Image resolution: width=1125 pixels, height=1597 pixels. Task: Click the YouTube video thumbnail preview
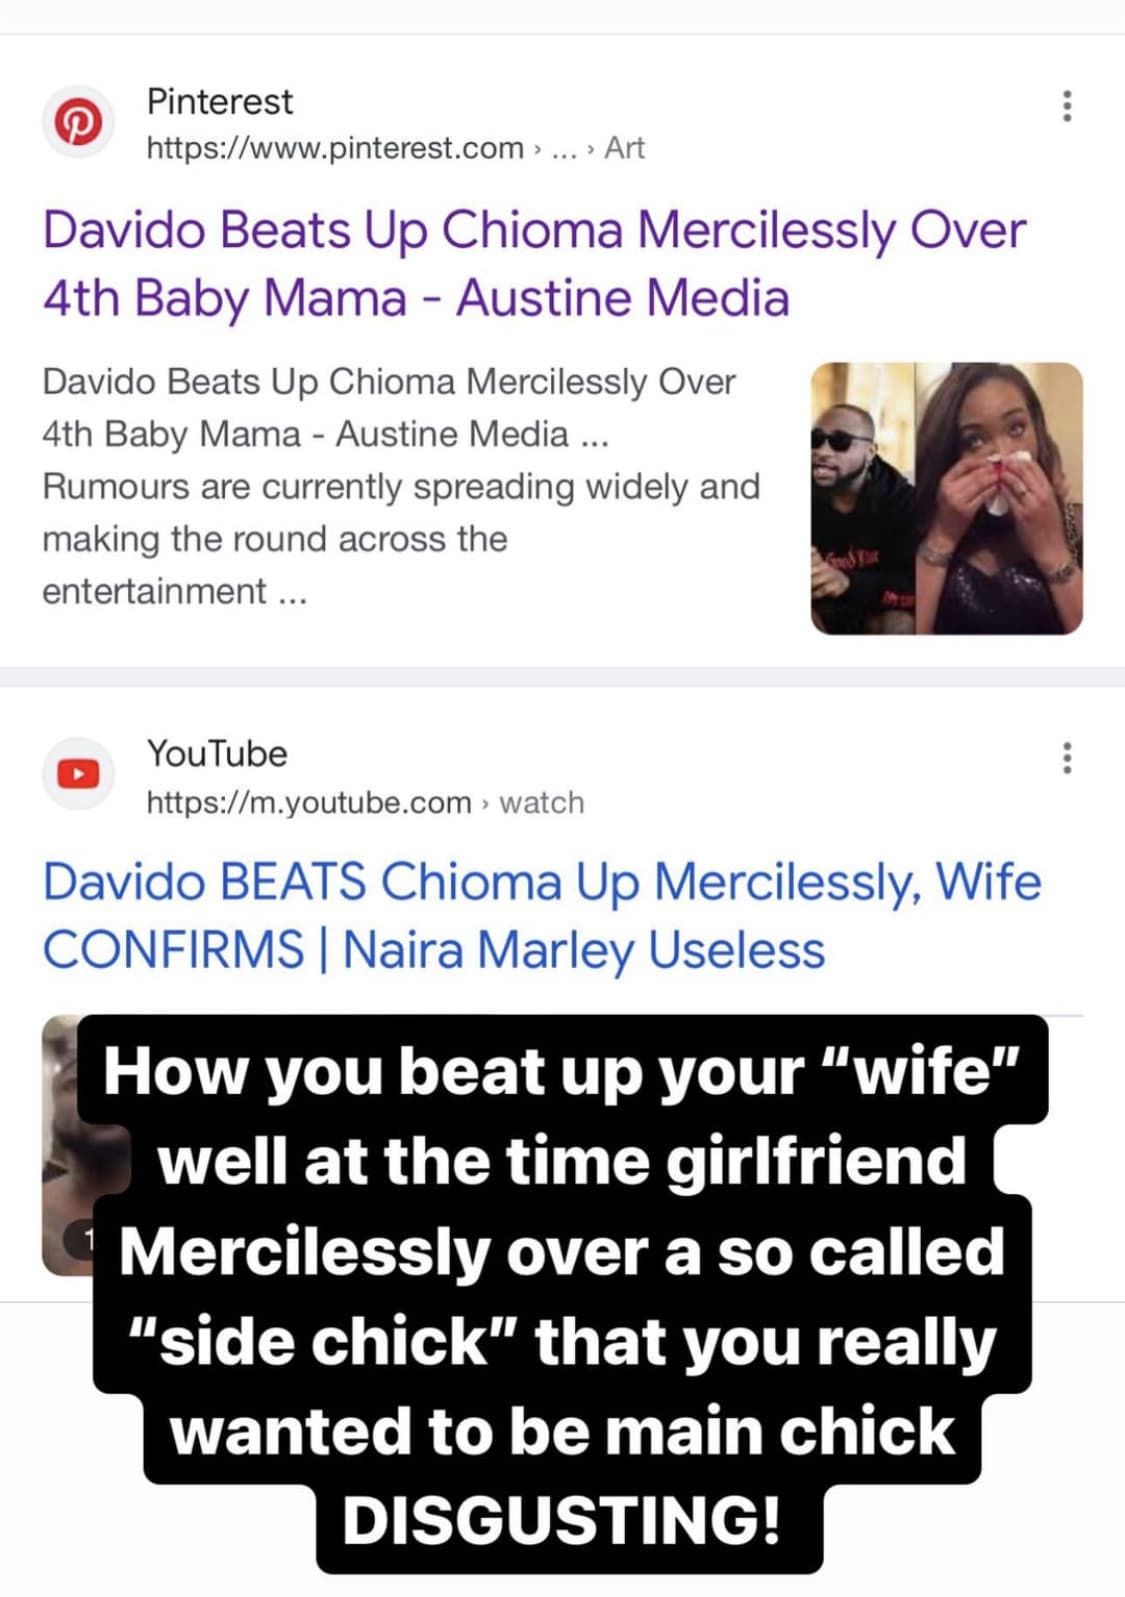click(62, 1145)
